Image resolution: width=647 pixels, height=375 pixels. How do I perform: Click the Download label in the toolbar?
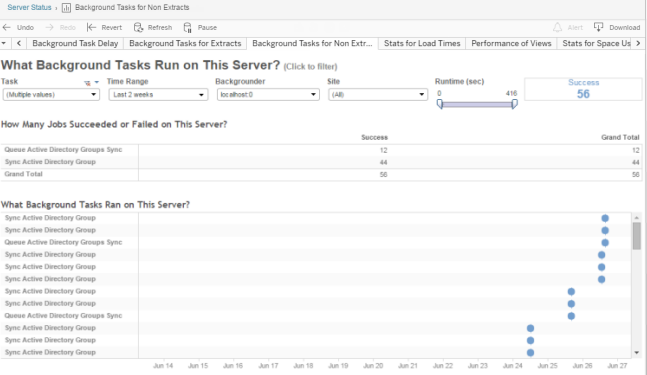625,28
